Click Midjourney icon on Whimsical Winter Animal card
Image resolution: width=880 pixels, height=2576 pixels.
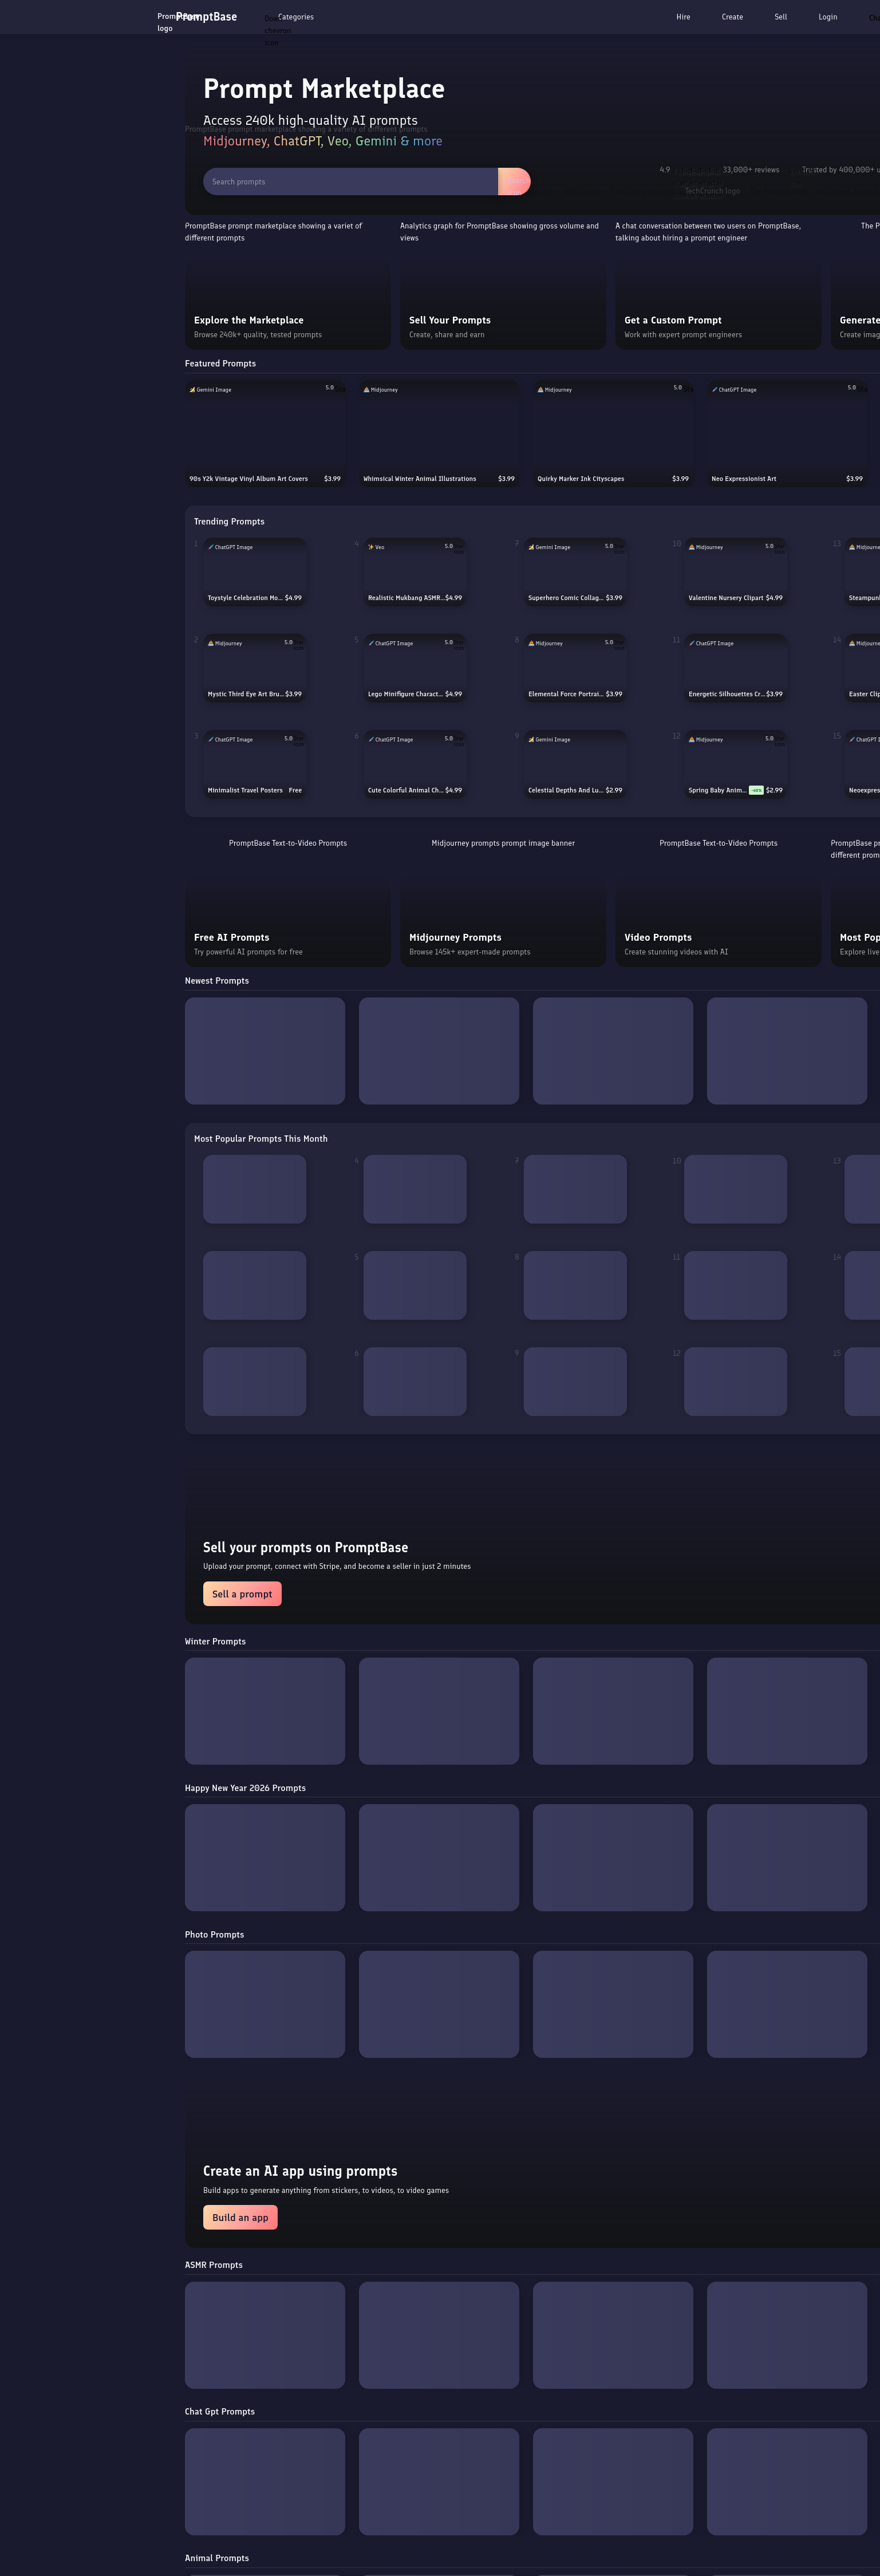366,390
